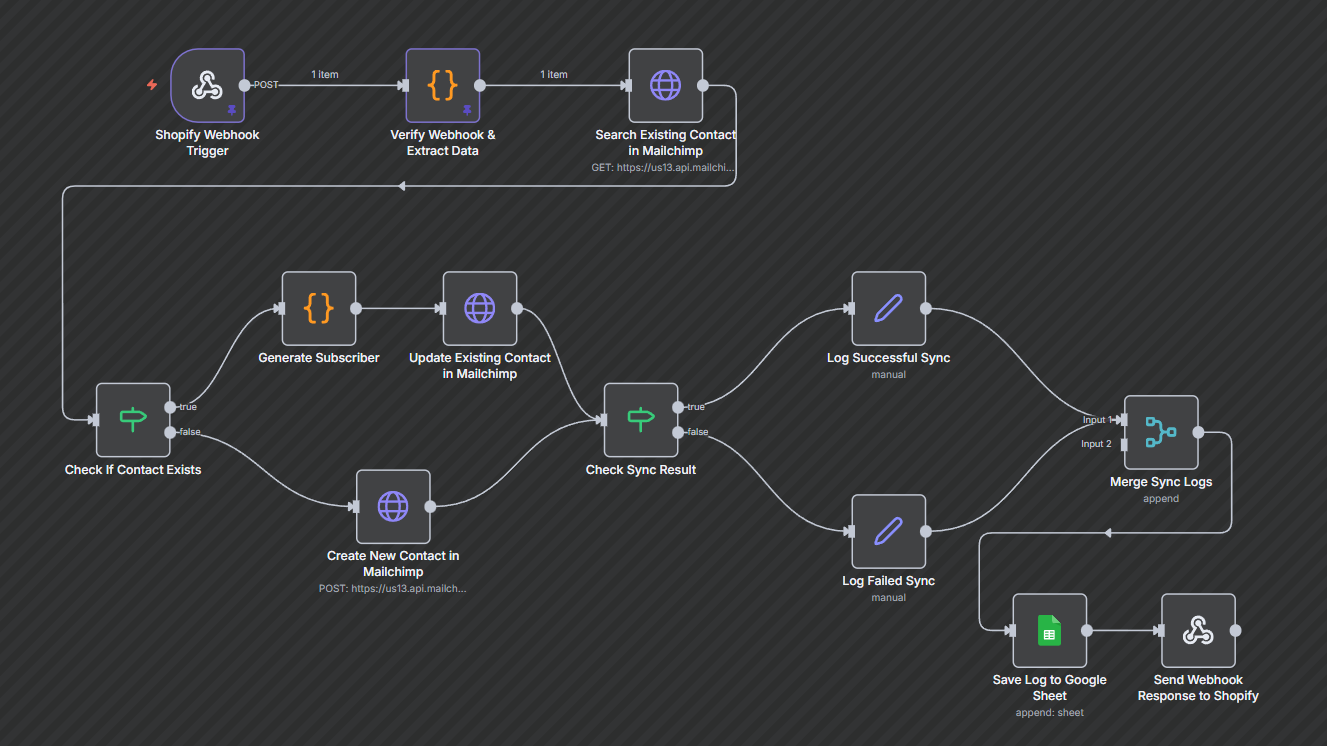Open the Merge Sync Logs node
This screenshot has height=746, width=1327.
[1160, 431]
